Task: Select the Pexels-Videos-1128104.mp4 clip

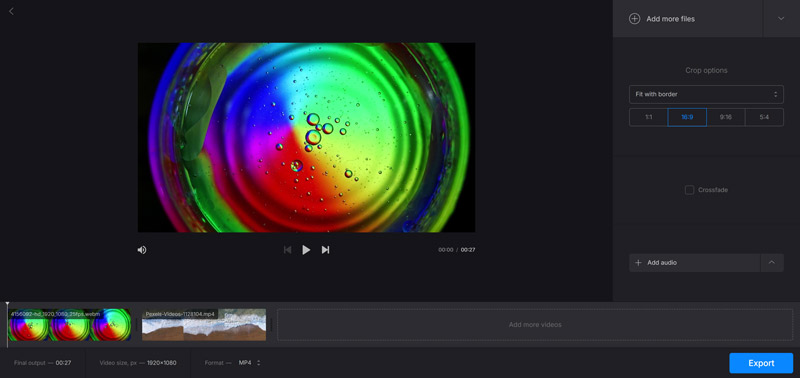Action: click(x=204, y=324)
